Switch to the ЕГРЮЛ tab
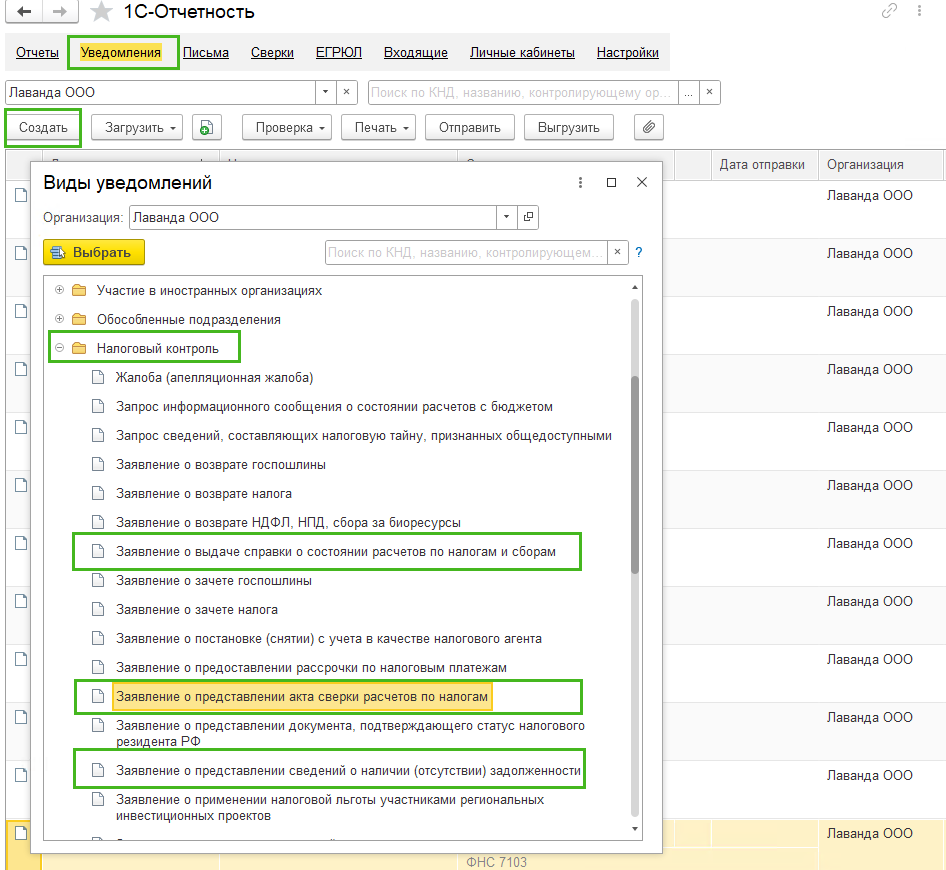The width and height of the screenshot is (946, 870). pos(339,52)
